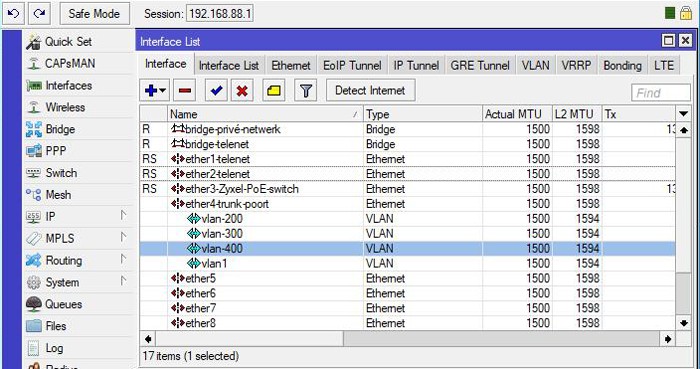Select the ether1-telenet row
This screenshot has height=369, width=700.
click(408, 159)
